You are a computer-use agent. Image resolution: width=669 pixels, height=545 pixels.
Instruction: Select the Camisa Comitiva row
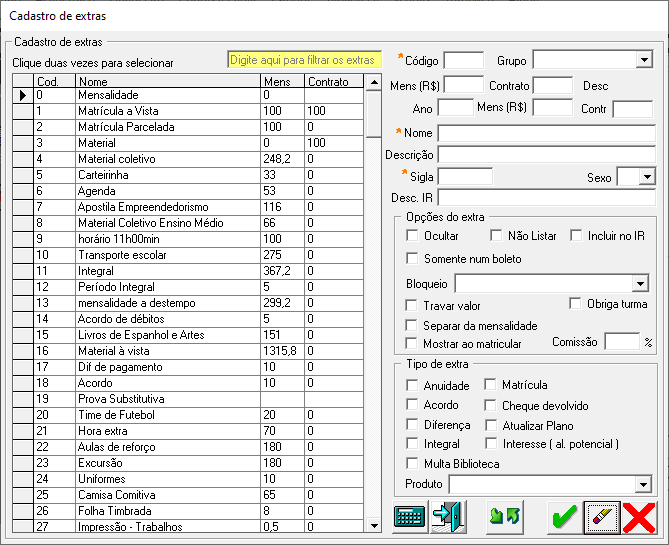(188, 495)
